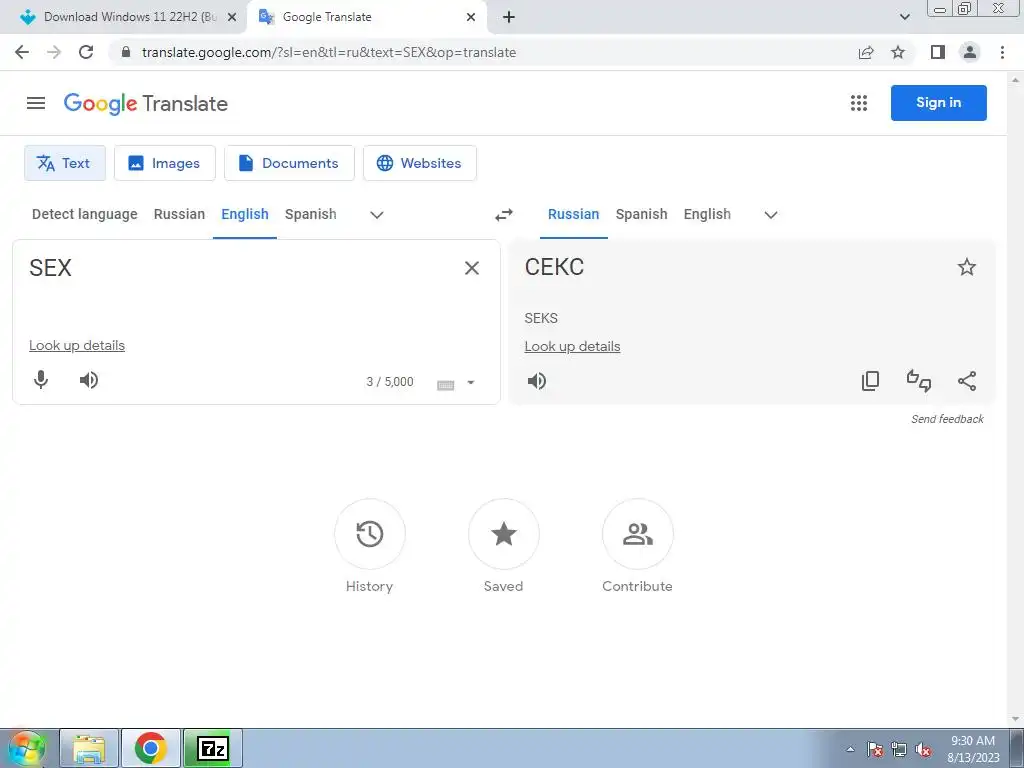Switch to Documents translation mode
This screenshot has width=1024, height=768.
[289, 163]
